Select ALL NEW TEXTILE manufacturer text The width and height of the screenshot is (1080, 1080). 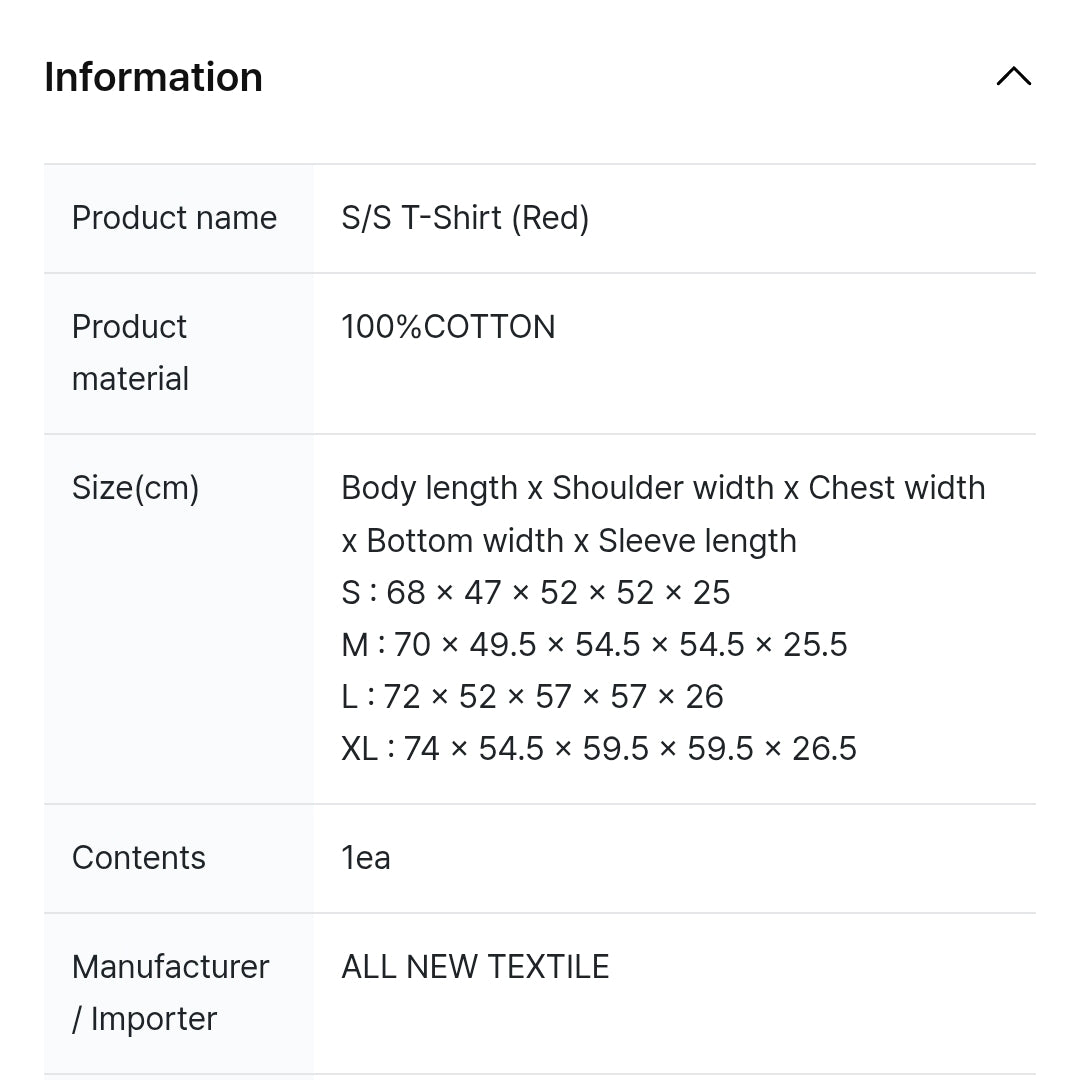click(x=475, y=967)
